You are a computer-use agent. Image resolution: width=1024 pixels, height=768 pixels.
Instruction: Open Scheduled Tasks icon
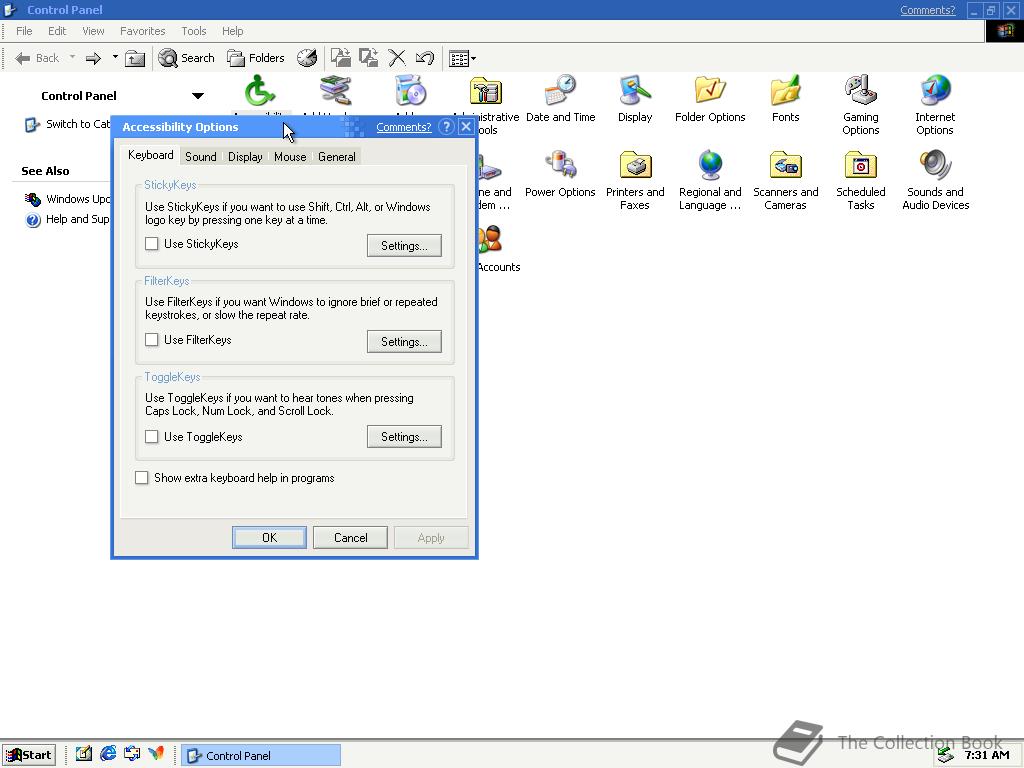pos(860,180)
